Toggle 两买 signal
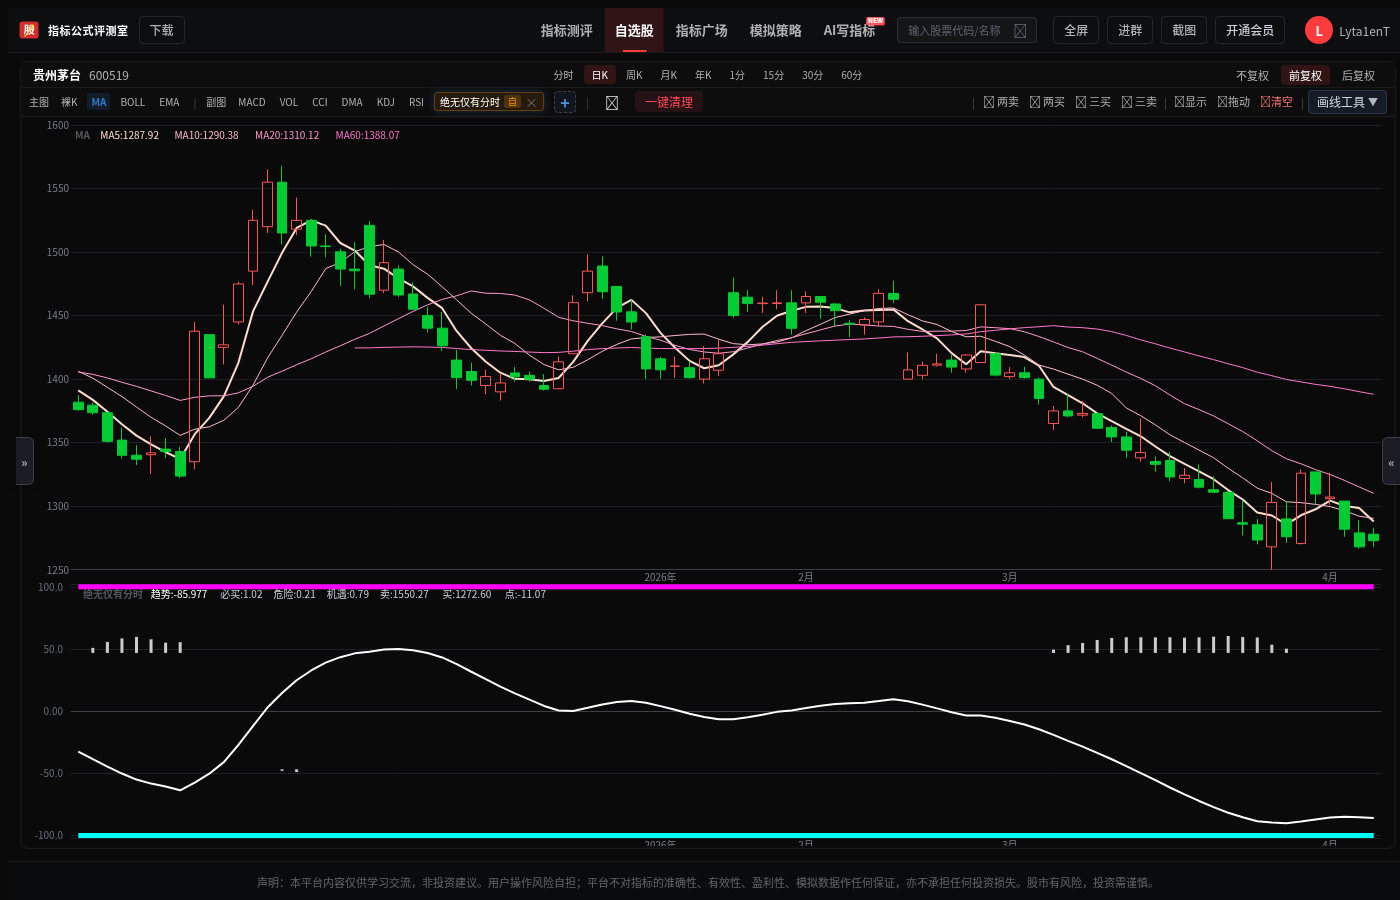 [x=1047, y=102]
